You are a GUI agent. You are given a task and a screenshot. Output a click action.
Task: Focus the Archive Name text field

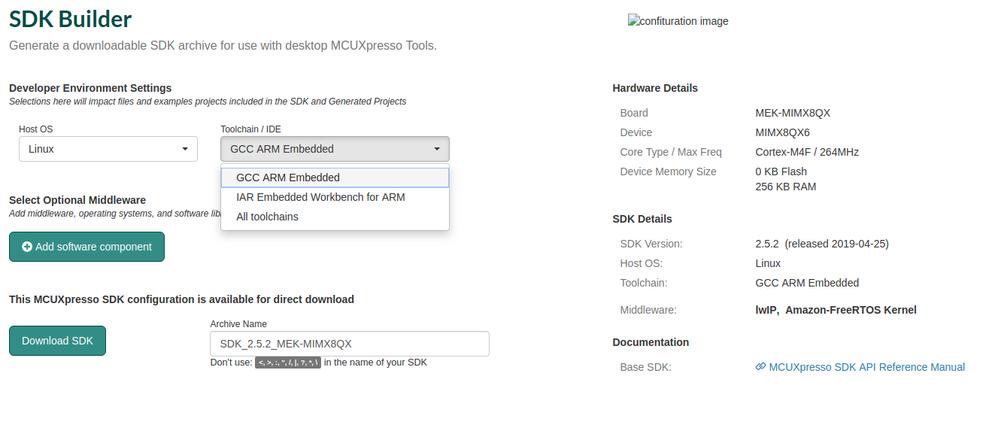(349, 344)
